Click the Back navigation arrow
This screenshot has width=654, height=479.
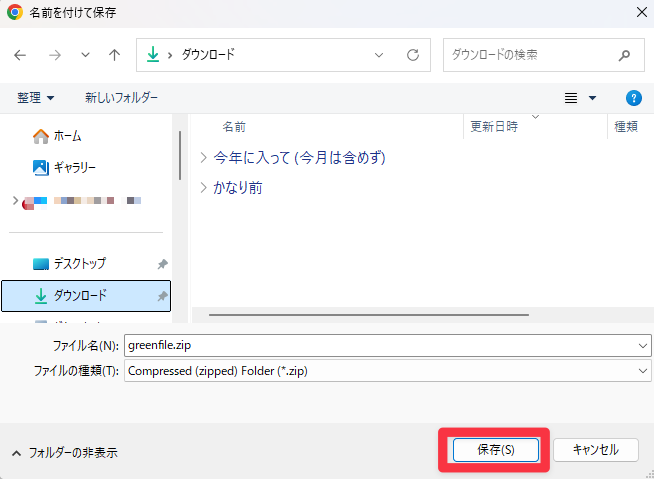(x=21, y=55)
